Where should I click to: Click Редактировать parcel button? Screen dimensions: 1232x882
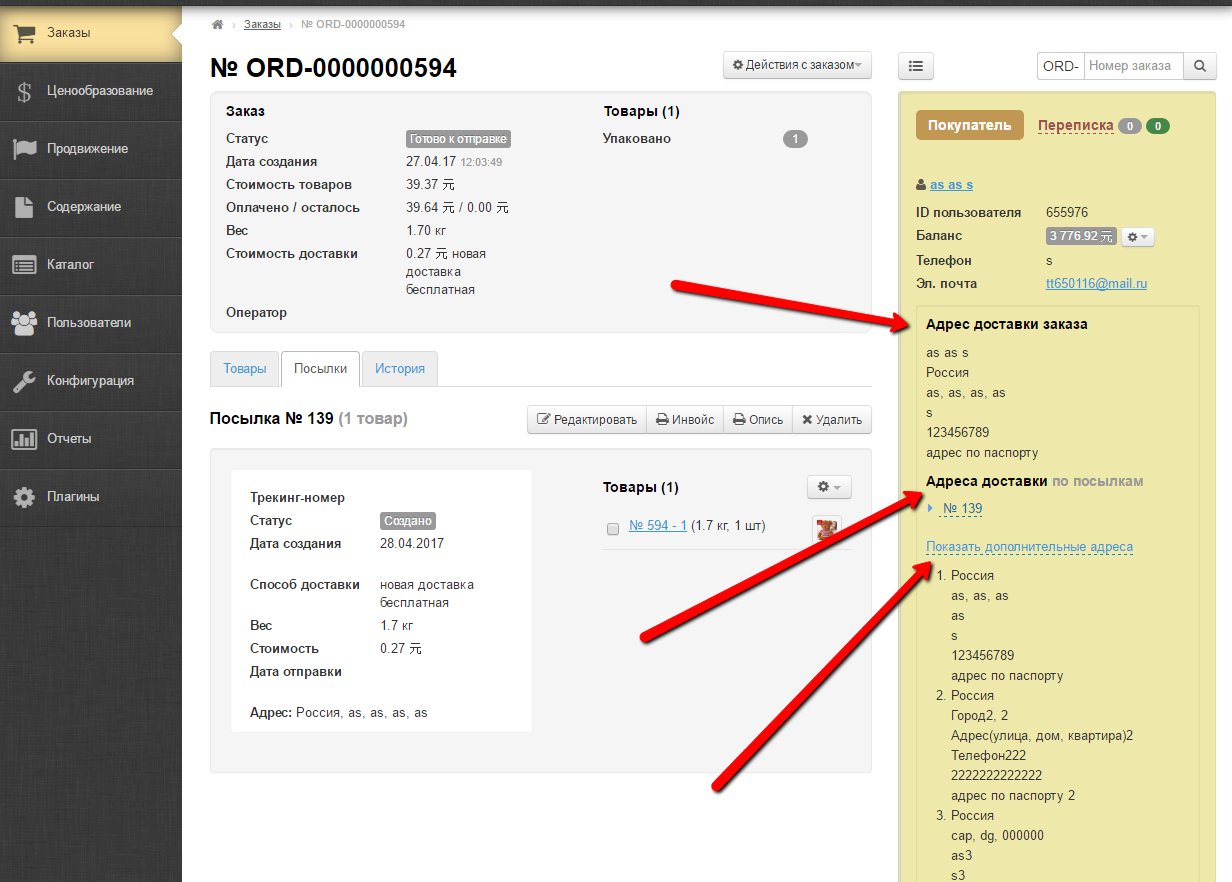[x=587, y=420]
